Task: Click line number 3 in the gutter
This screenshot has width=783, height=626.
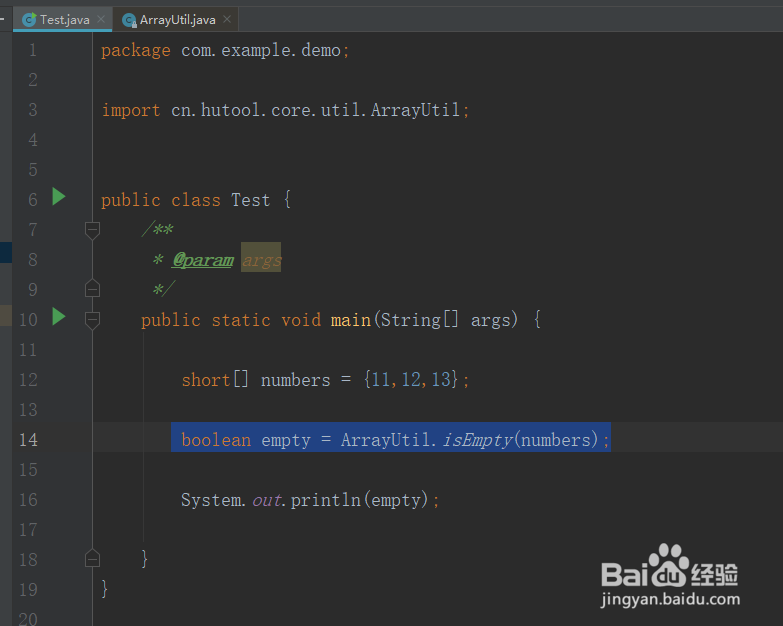Action: (33, 110)
